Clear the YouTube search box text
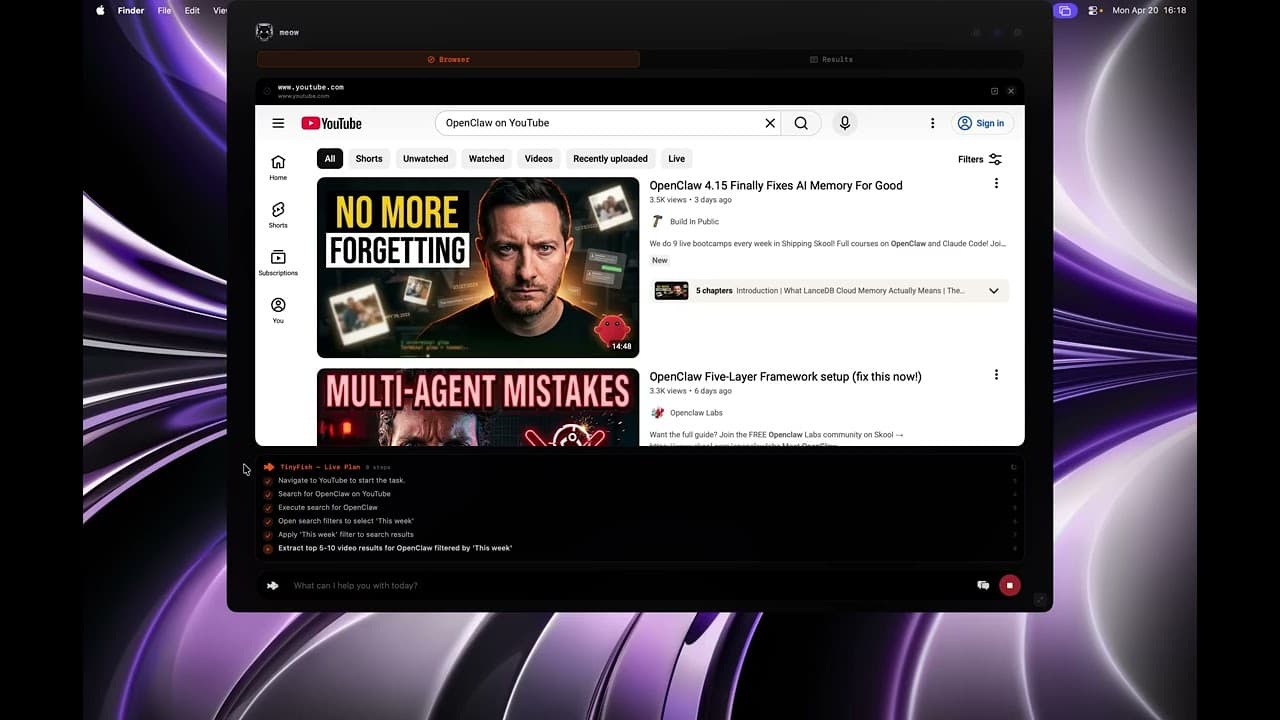Screen dimensions: 1280x720 770,123
